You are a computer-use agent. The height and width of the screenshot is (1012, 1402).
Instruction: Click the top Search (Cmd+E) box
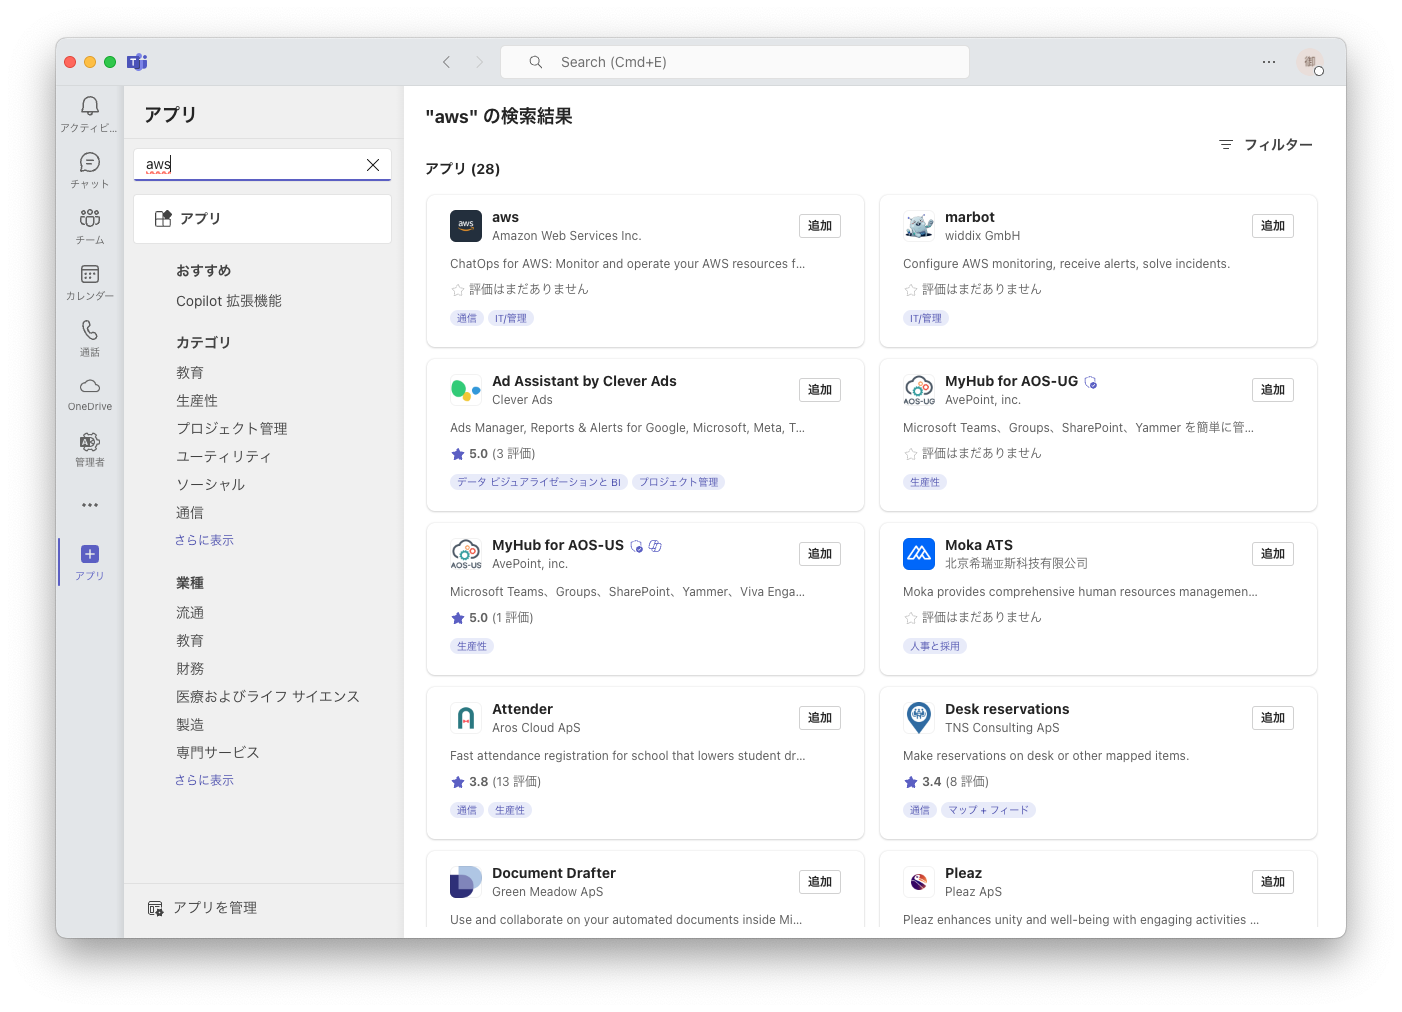point(735,62)
